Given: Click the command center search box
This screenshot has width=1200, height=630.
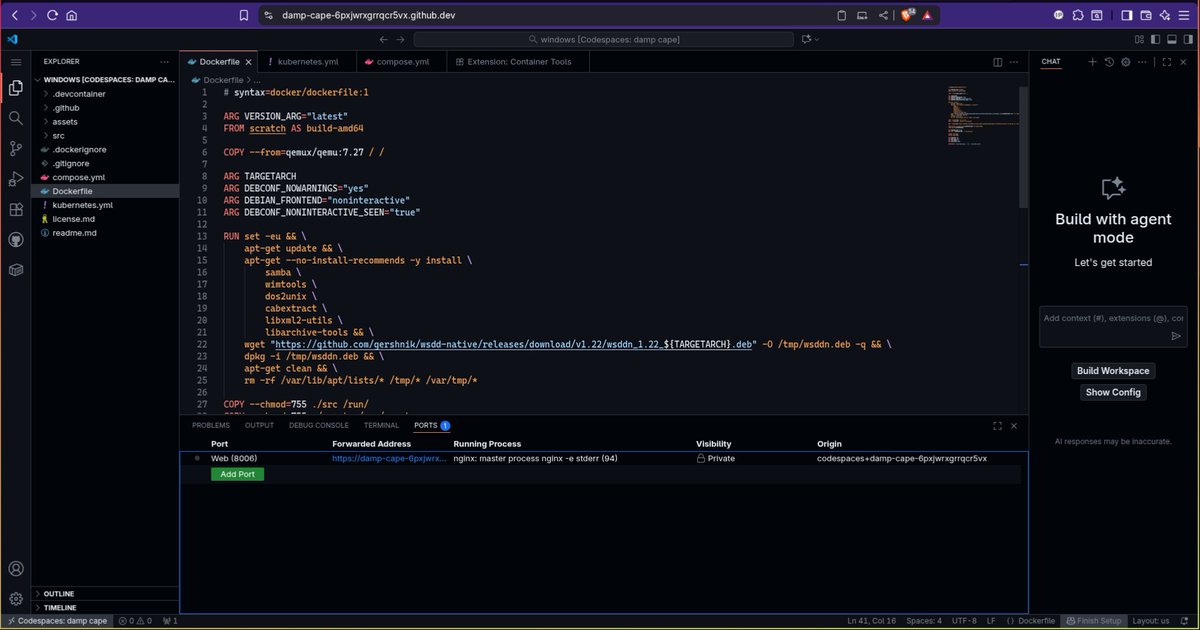Looking at the screenshot, I should [603, 39].
